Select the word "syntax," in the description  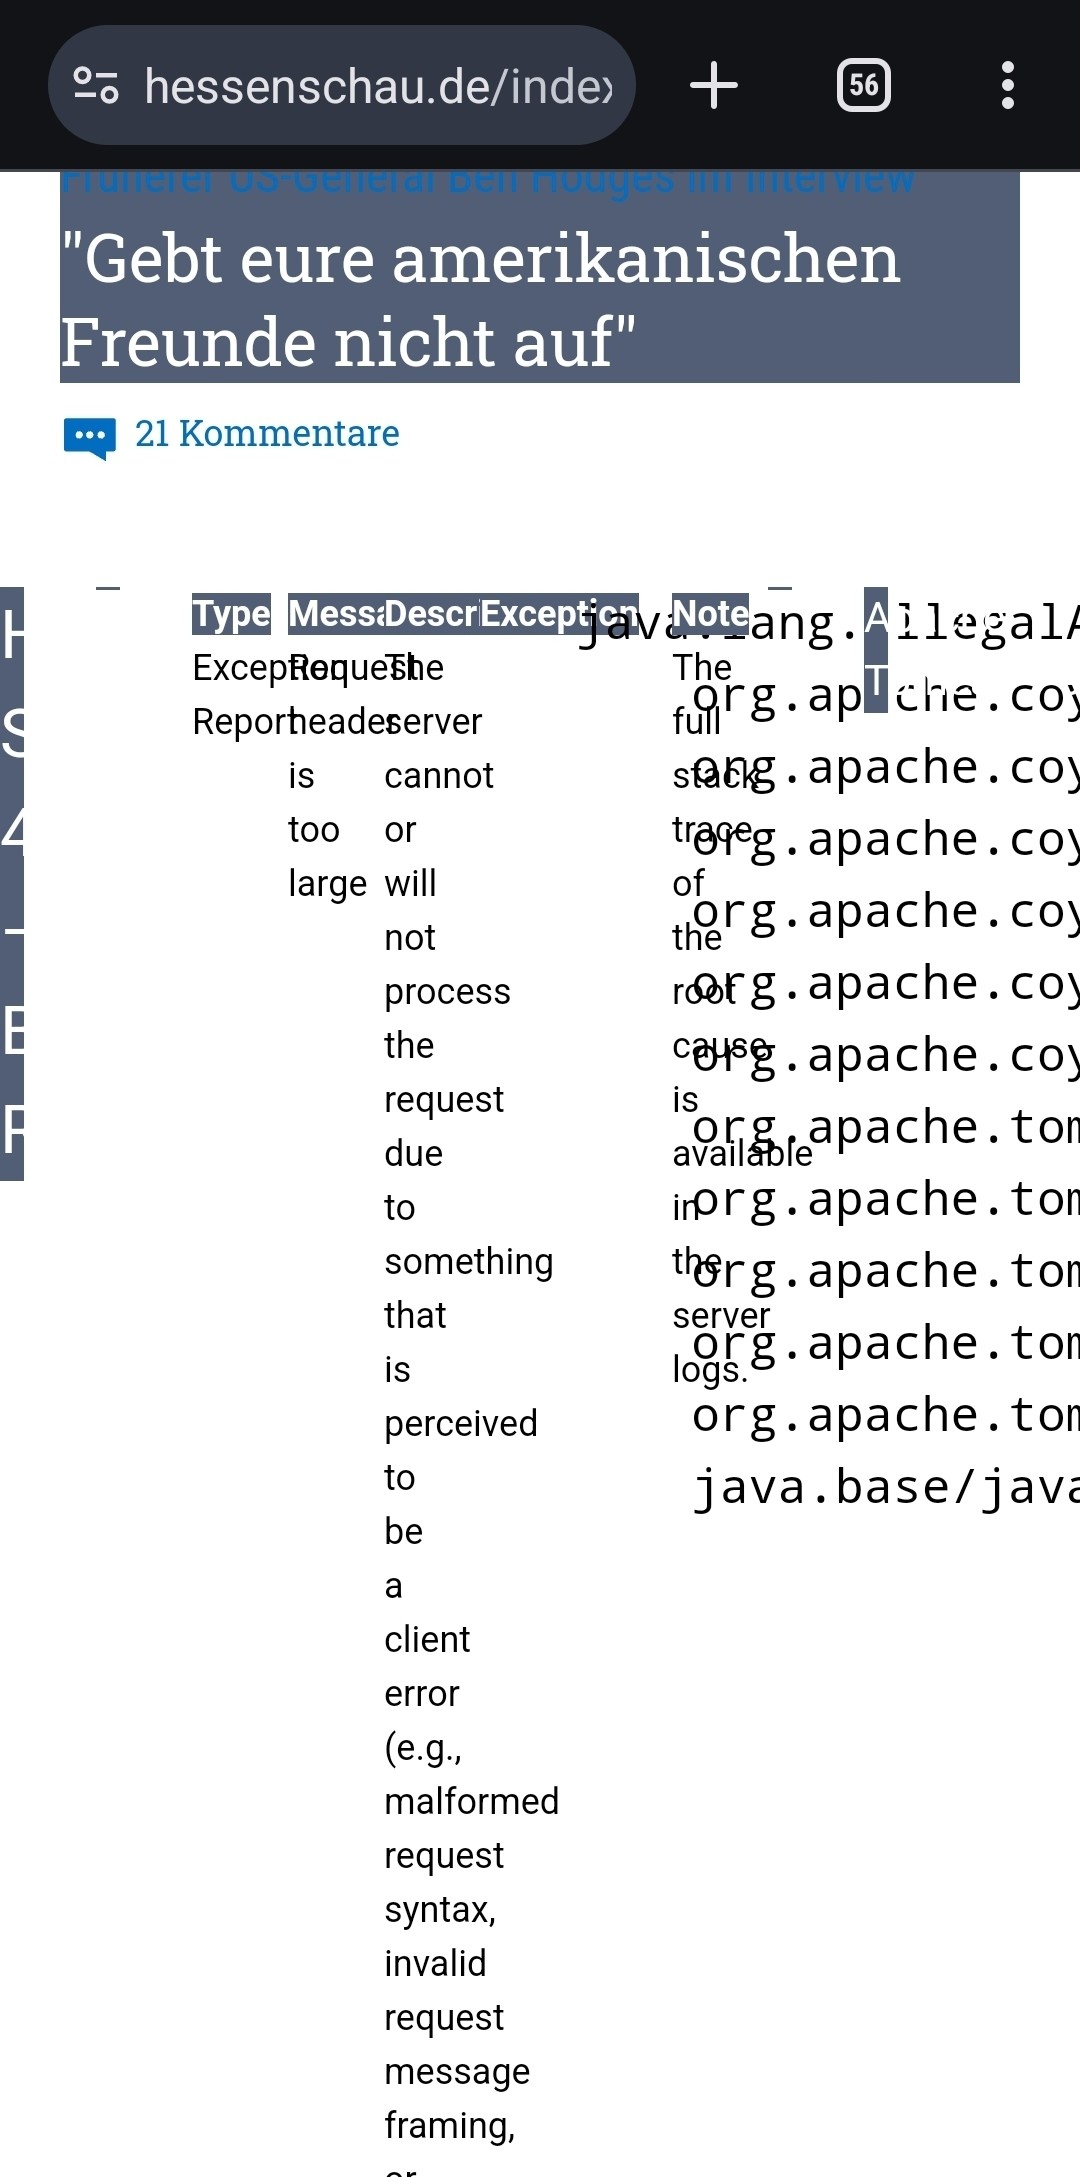[x=440, y=1910]
